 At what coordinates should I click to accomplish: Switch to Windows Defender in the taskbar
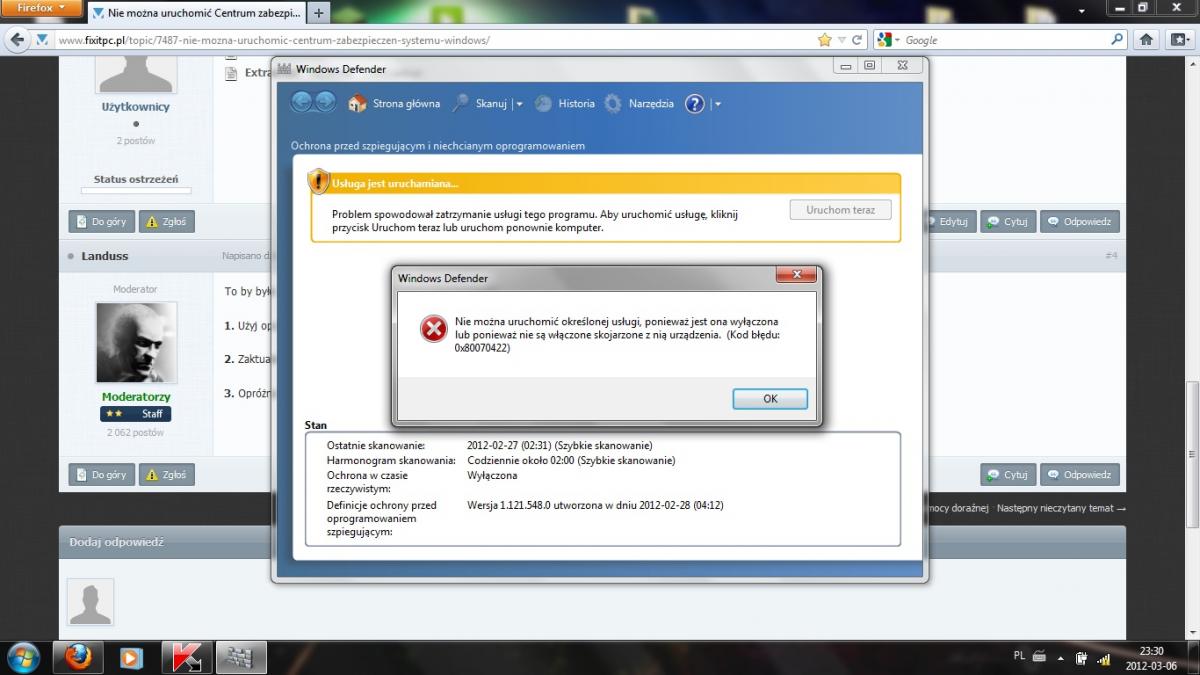coord(240,657)
